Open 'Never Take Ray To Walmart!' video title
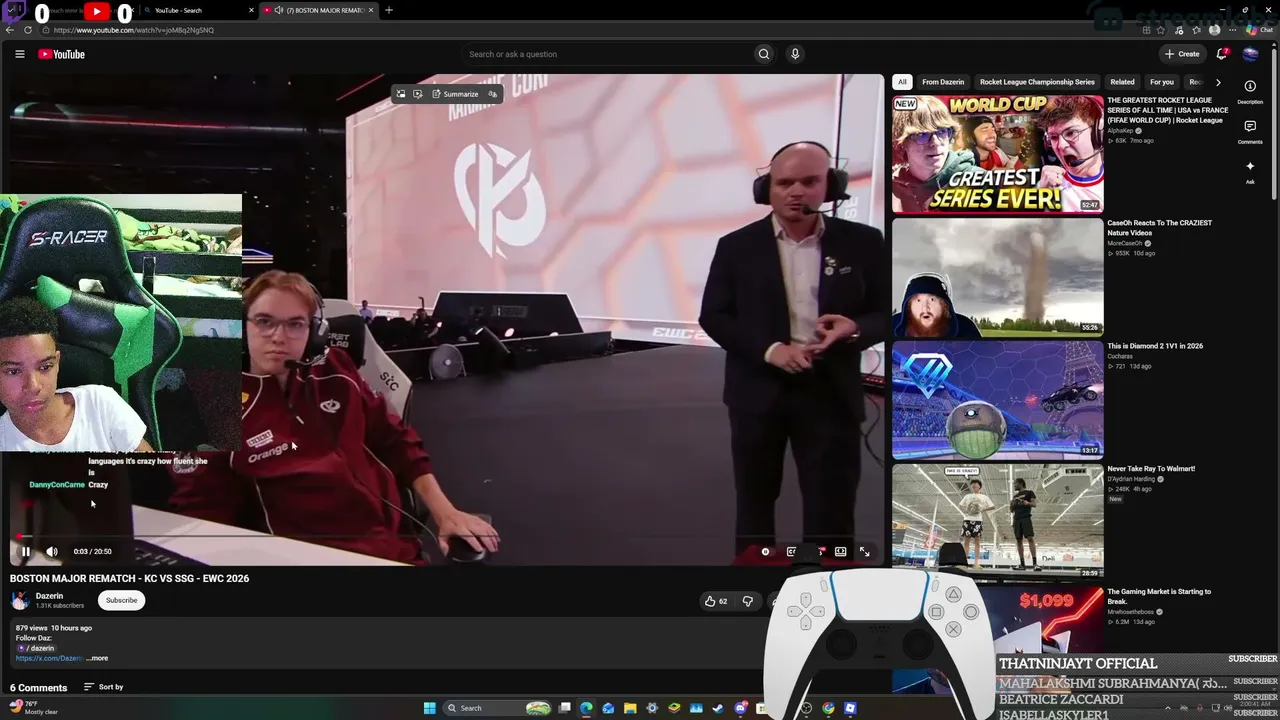The height and width of the screenshot is (720, 1280). point(1151,469)
